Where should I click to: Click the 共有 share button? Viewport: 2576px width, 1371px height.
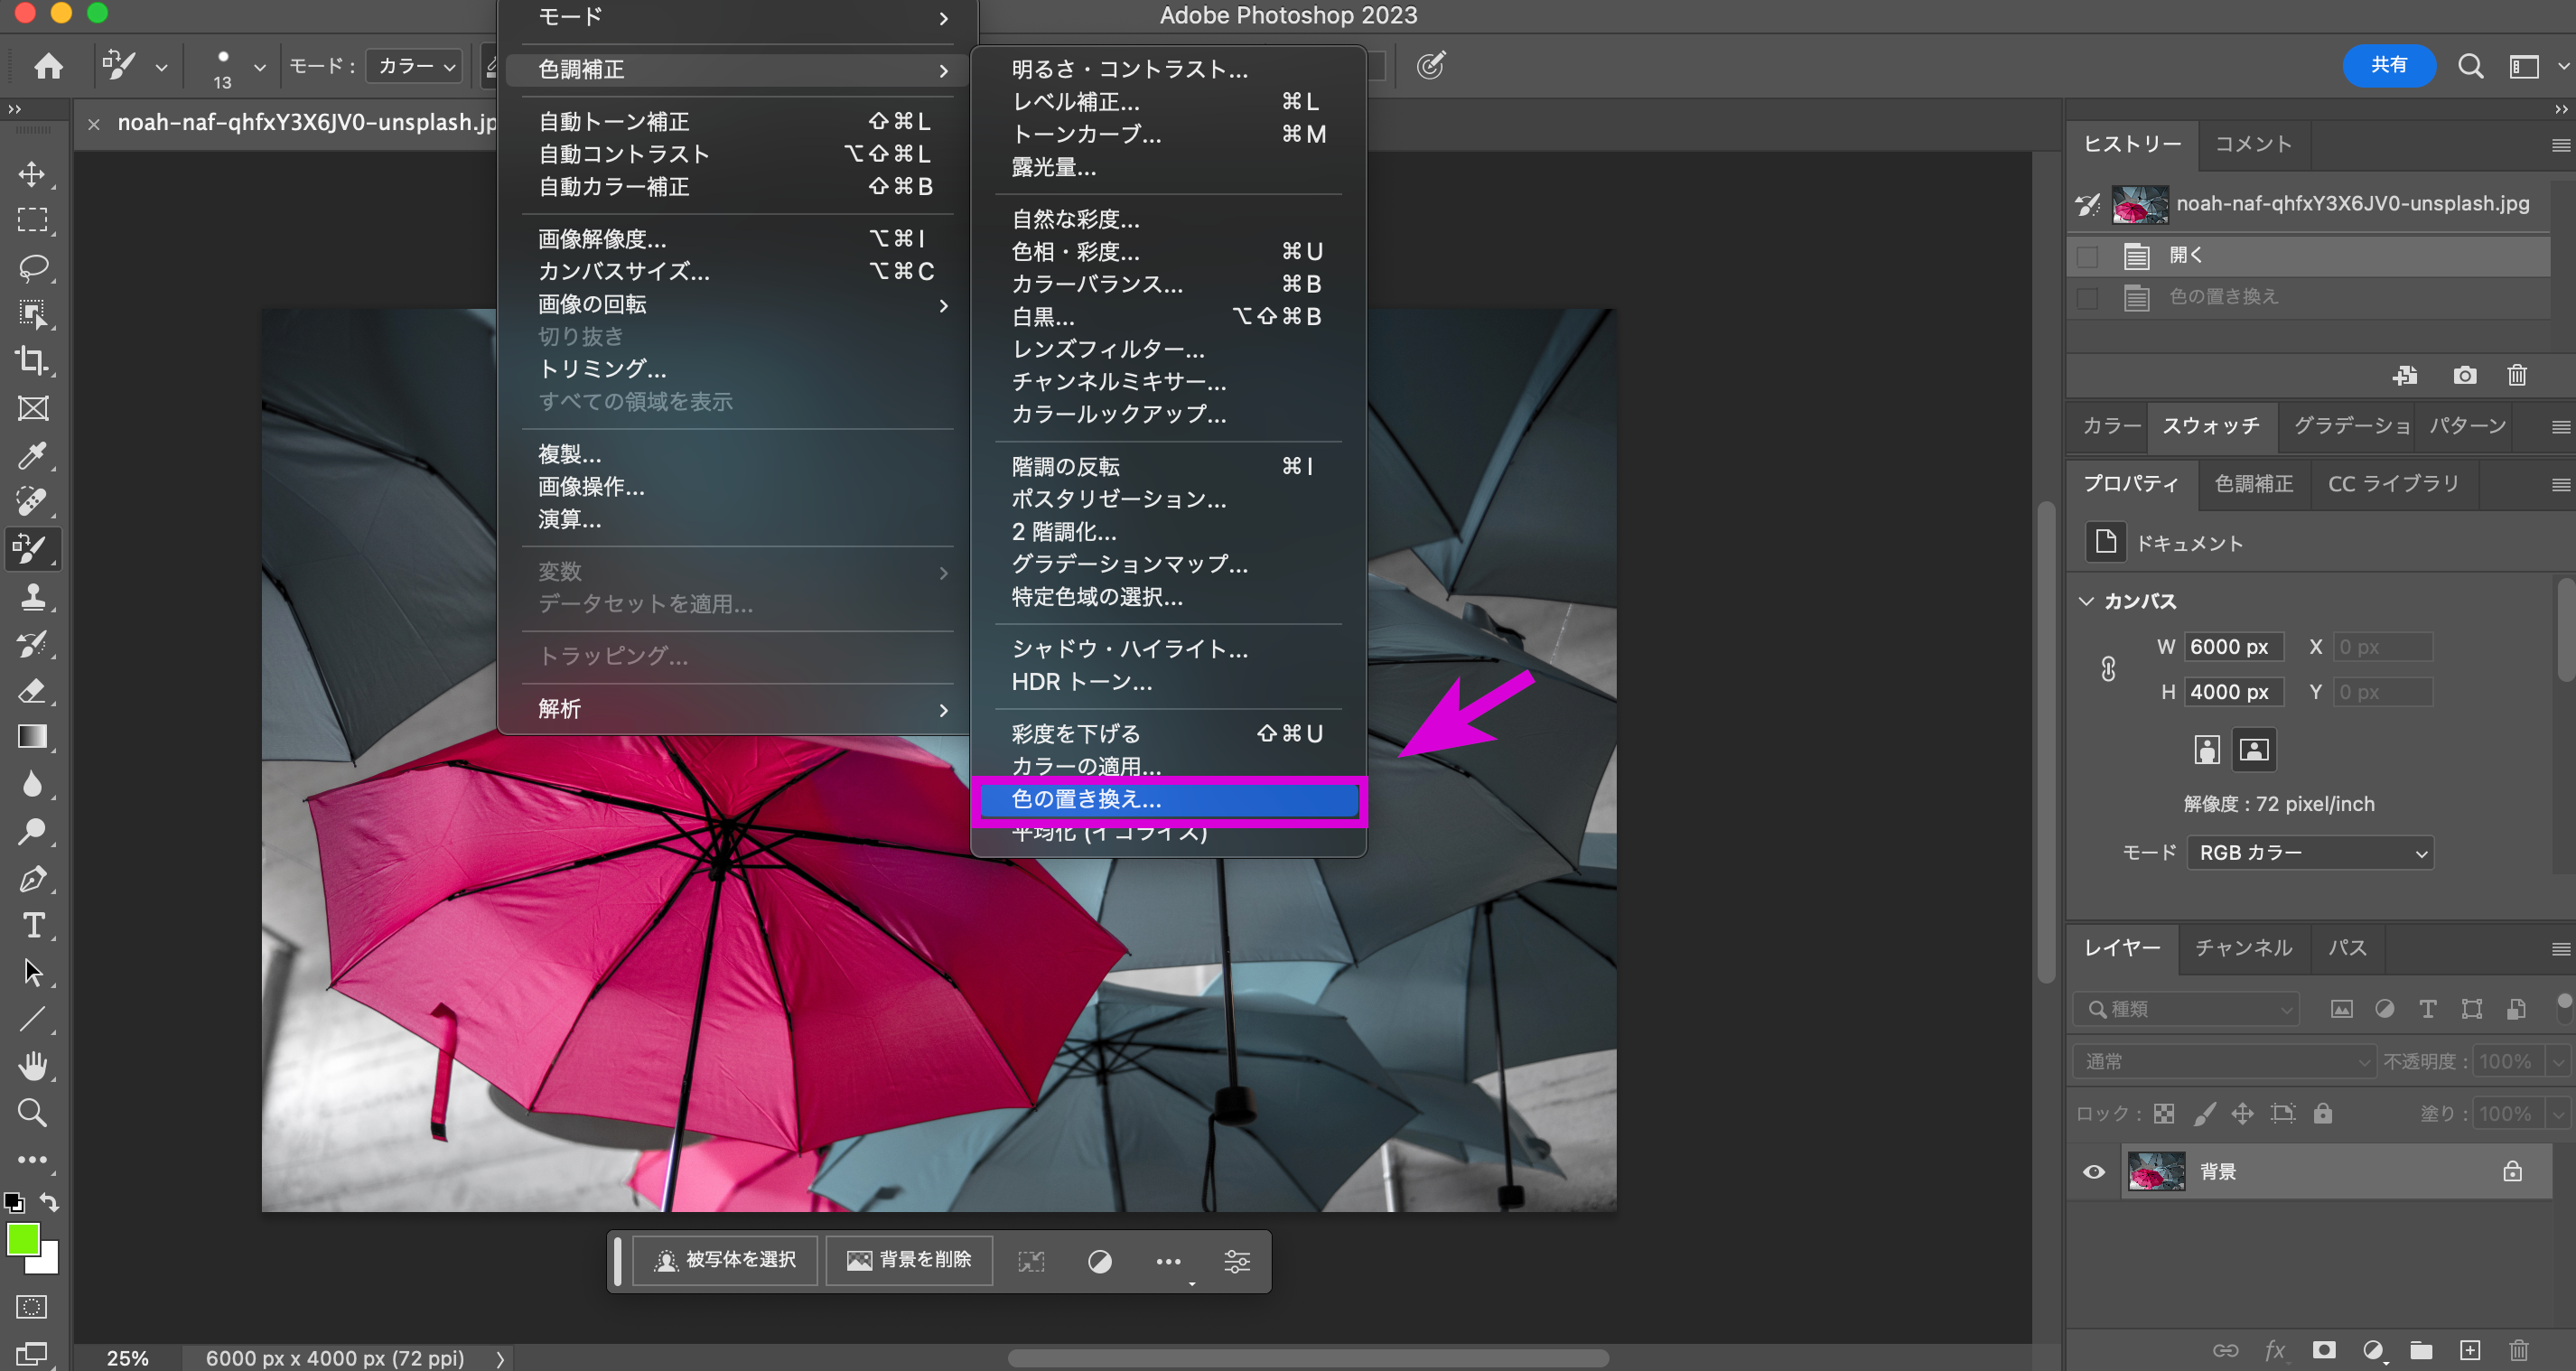[2388, 65]
